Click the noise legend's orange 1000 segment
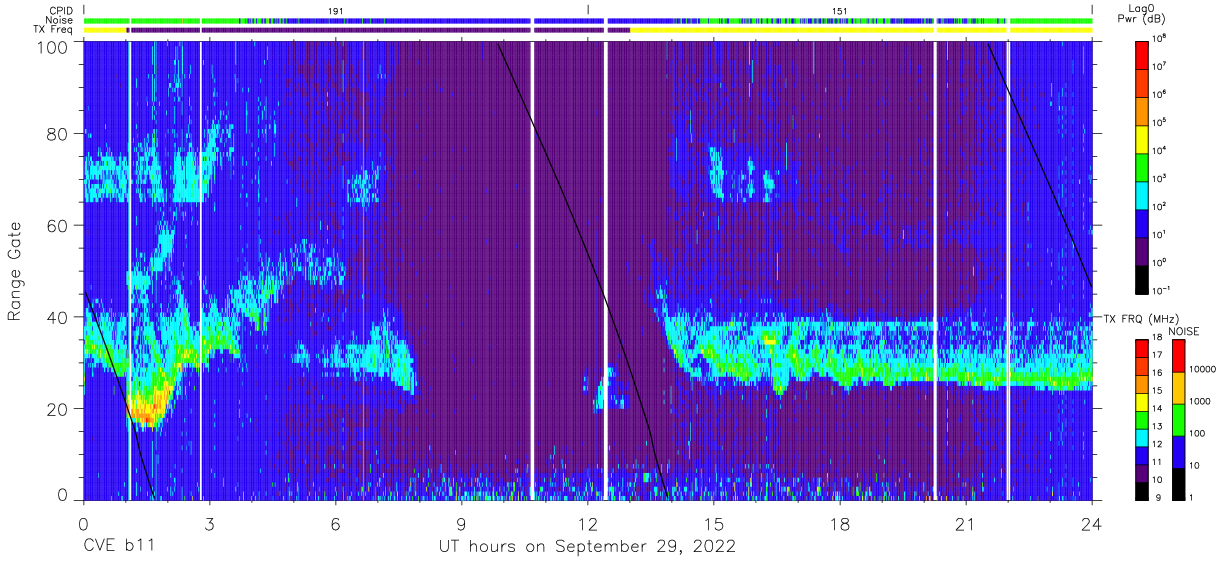The height and width of the screenshot is (567, 1228). point(1178,388)
